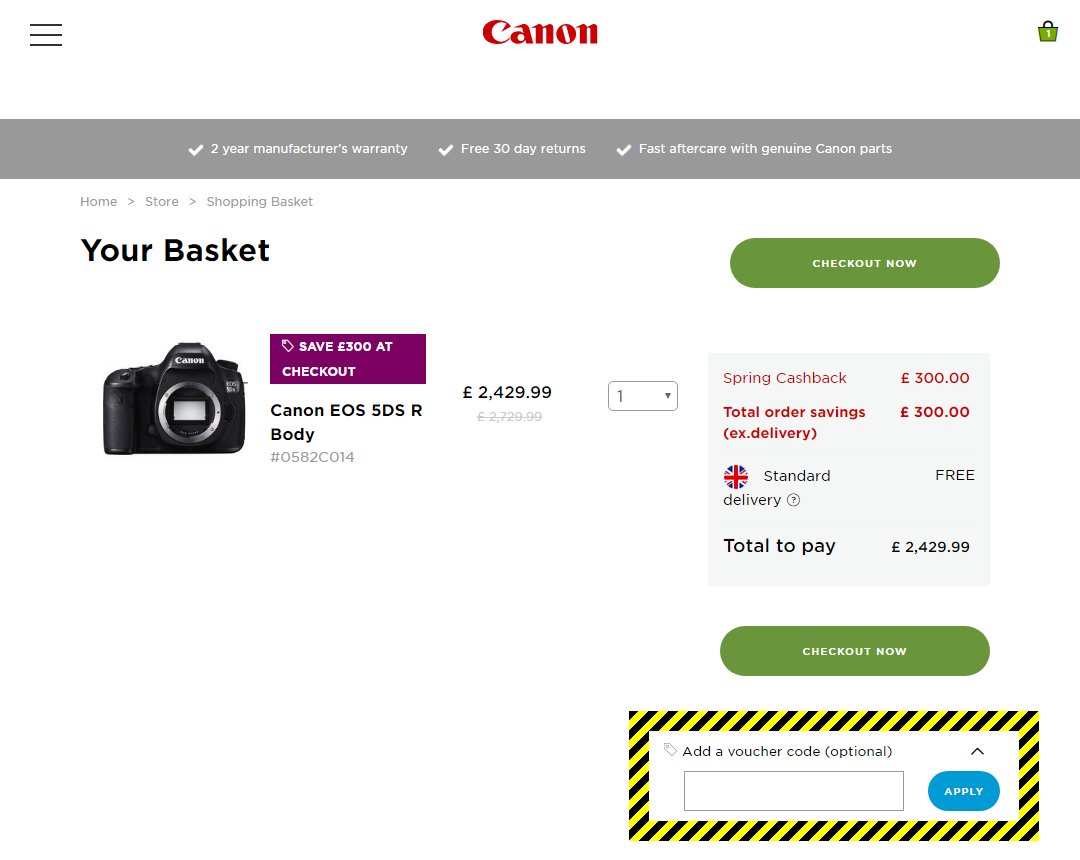Go to Home breadcrumb
The height and width of the screenshot is (860, 1080).
[98, 202]
